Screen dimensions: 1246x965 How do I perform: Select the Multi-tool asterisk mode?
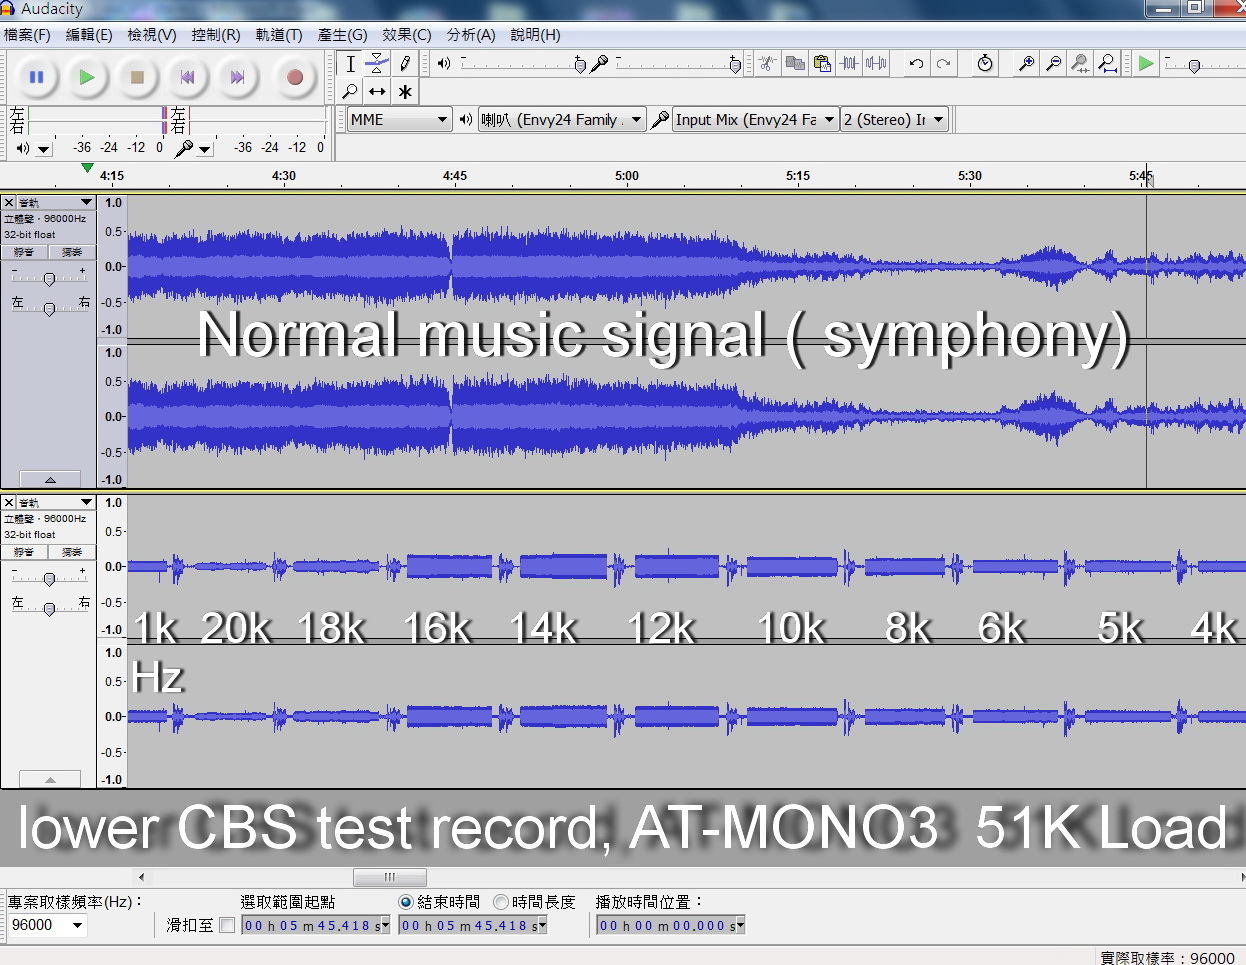click(404, 91)
